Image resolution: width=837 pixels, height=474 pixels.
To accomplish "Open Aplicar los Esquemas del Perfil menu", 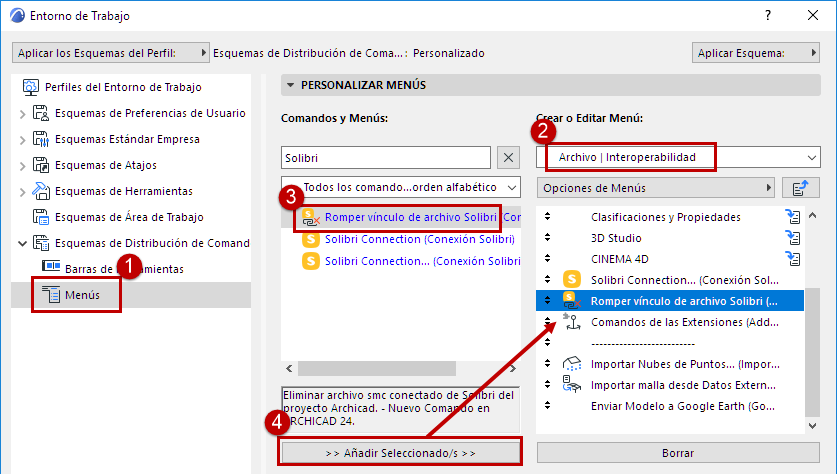I will (x=110, y=53).
